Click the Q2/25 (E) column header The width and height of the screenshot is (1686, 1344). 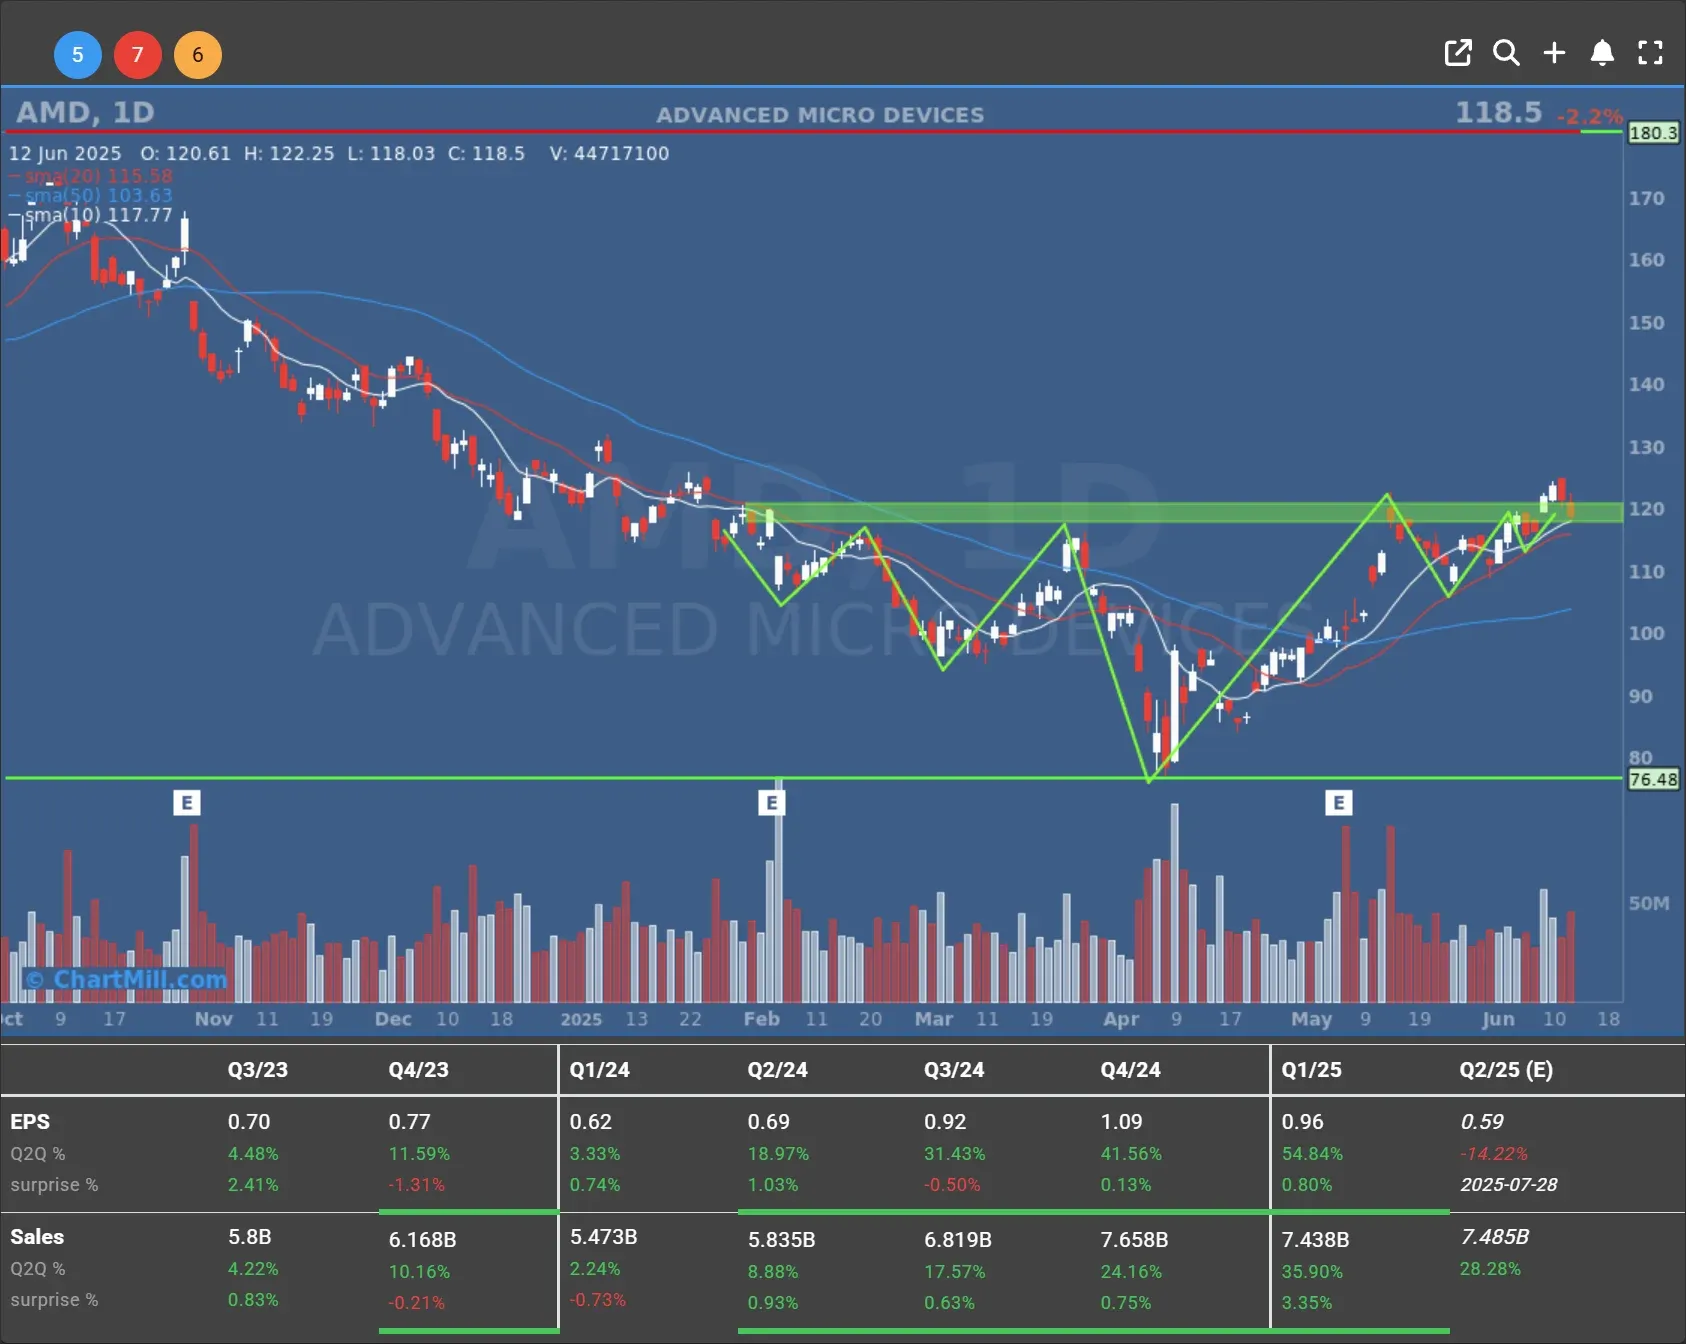point(1506,1070)
